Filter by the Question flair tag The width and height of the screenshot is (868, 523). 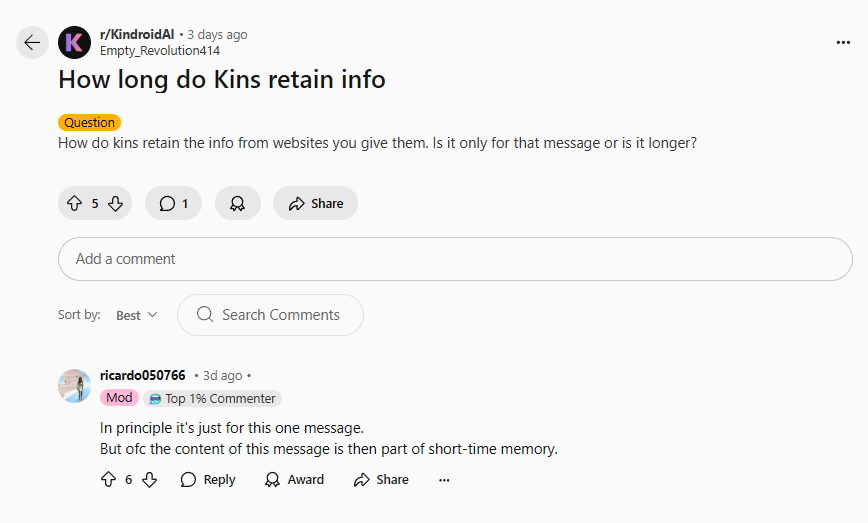pos(89,122)
